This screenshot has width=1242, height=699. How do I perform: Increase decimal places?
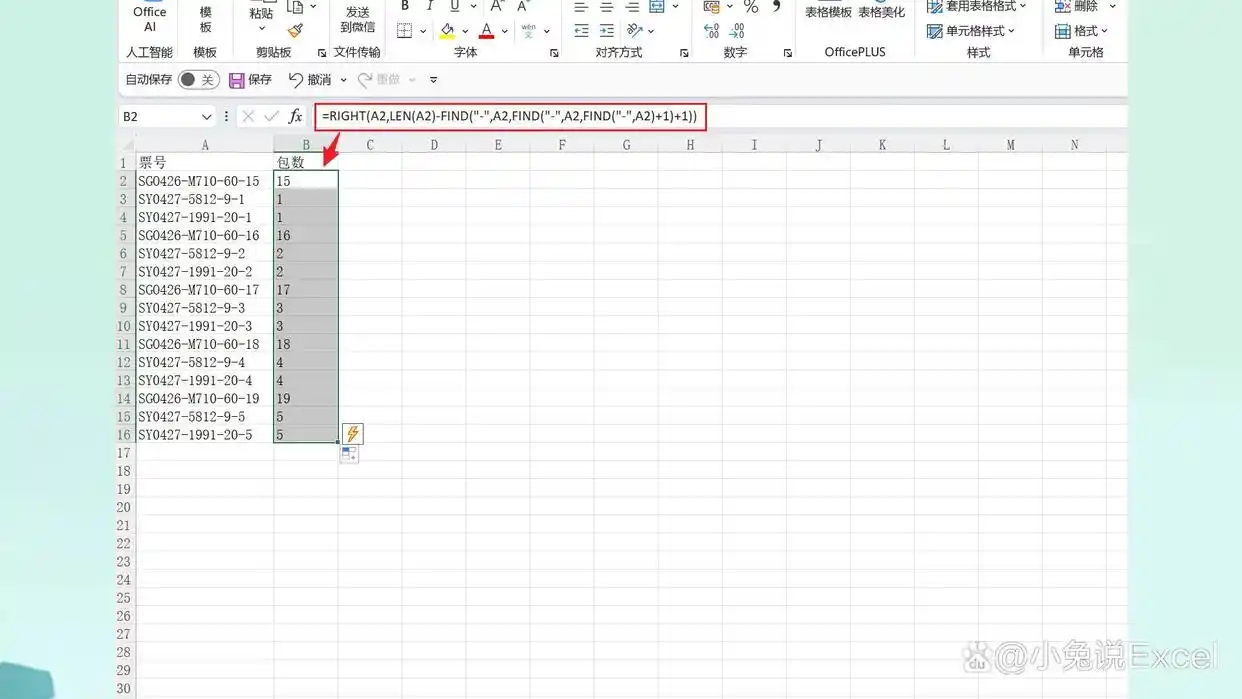711,31
